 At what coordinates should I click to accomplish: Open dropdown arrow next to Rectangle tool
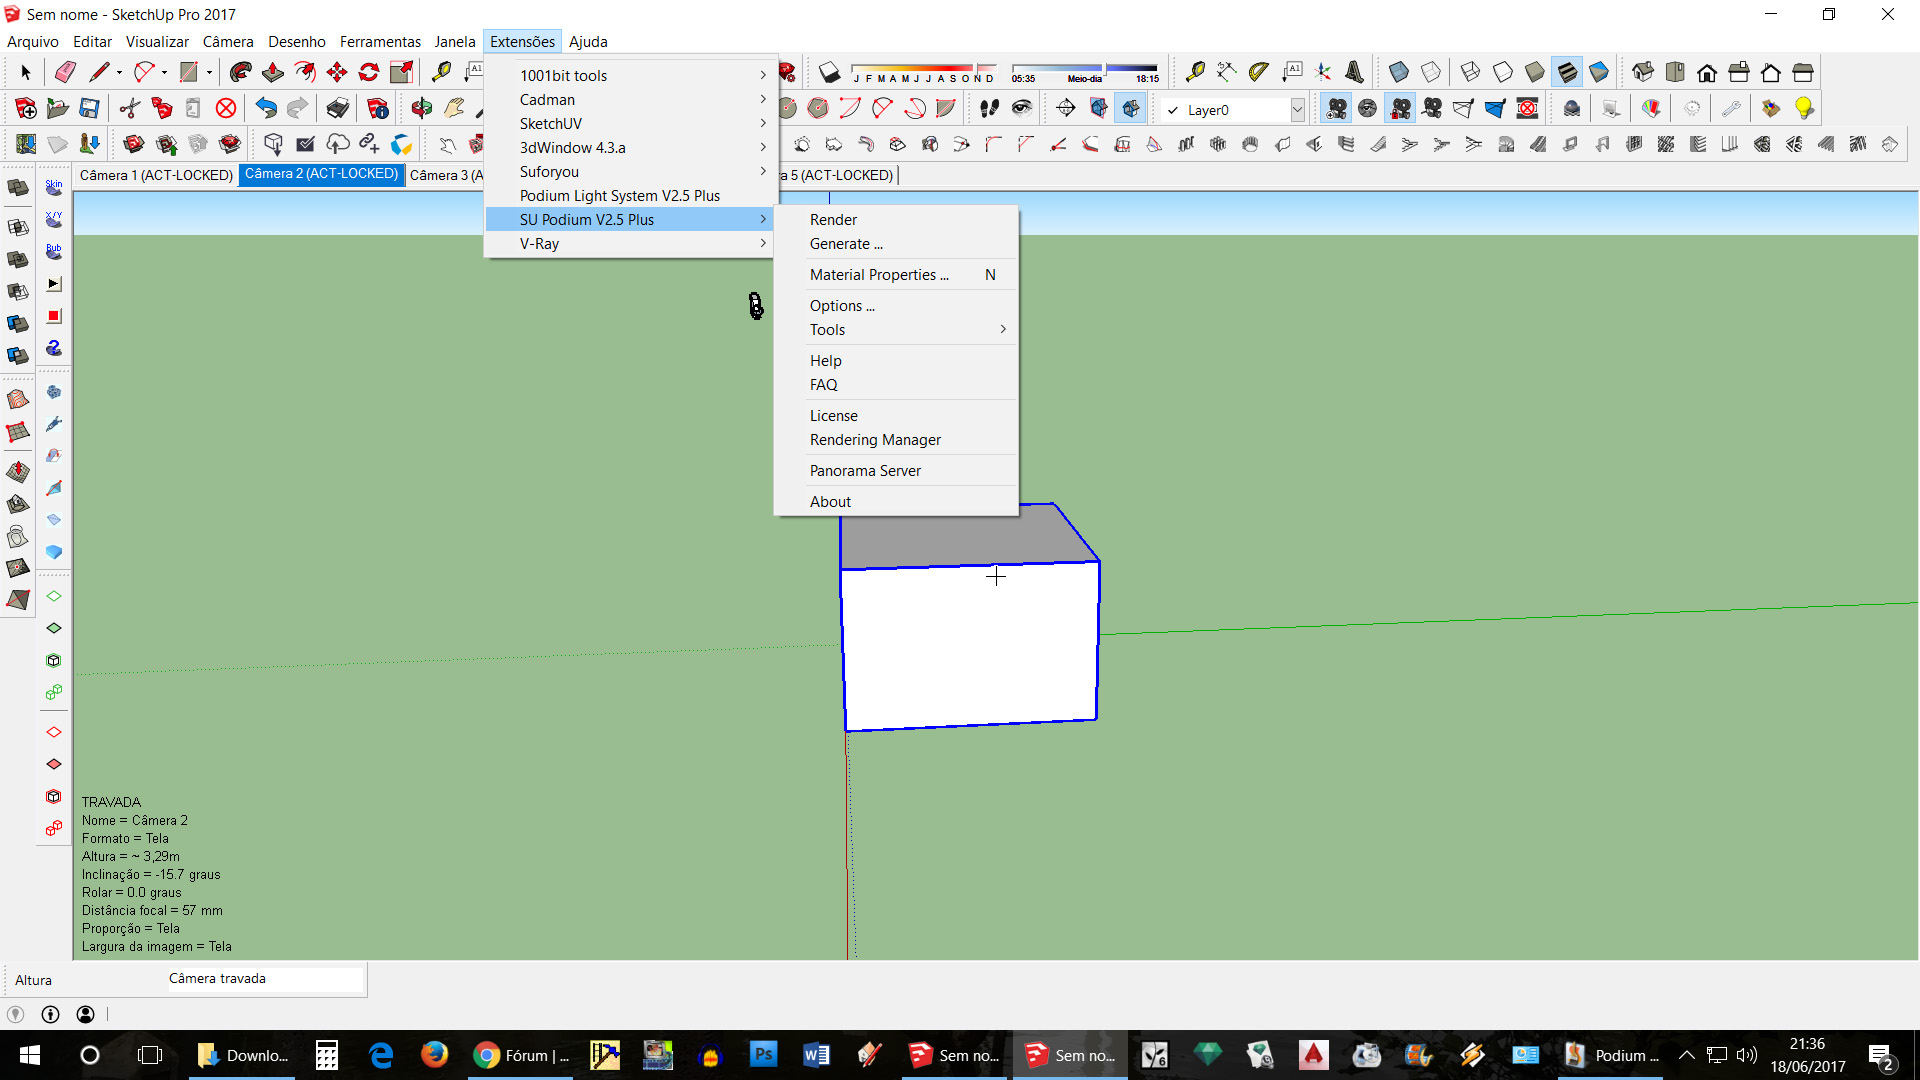click(x=209, y=72)
